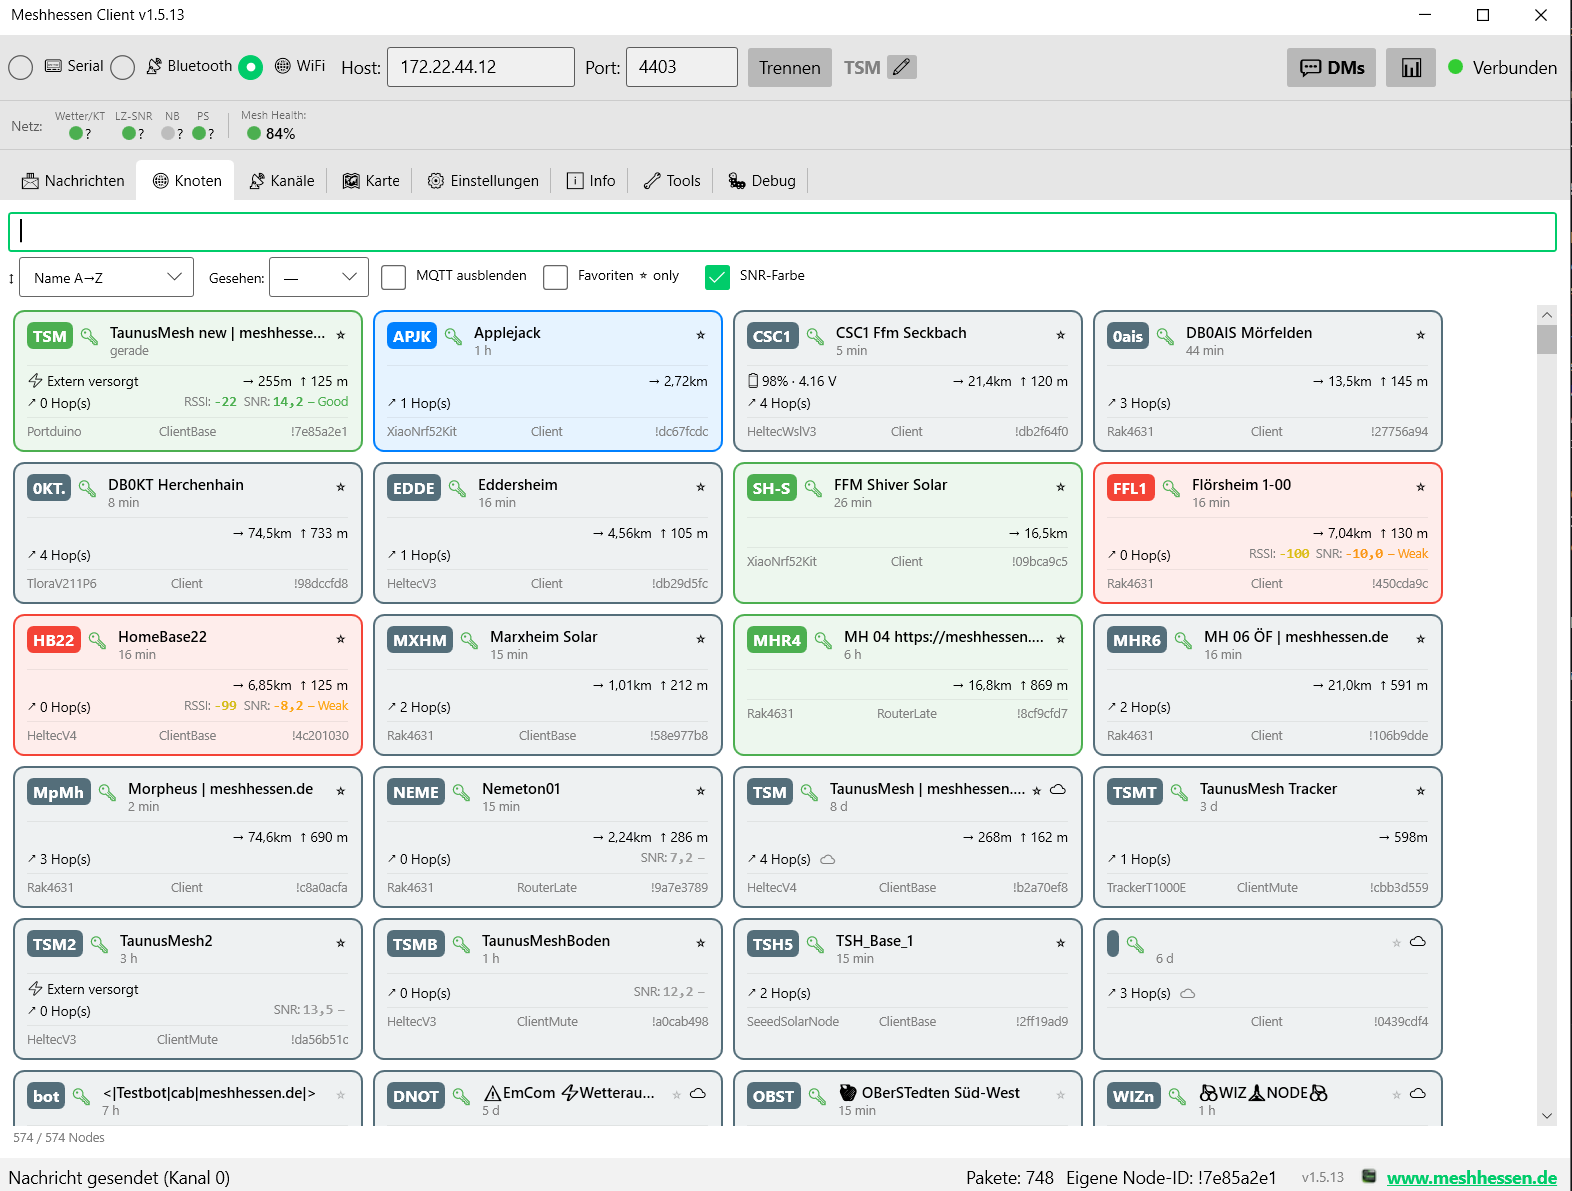Click the FFL1 red node badge

(x=1130, y=488)
